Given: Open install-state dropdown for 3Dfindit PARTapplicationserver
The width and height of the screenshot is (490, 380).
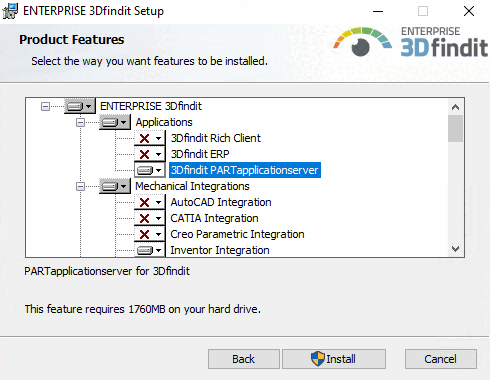Looking at the screenshot, I should [x=150, y=170].
